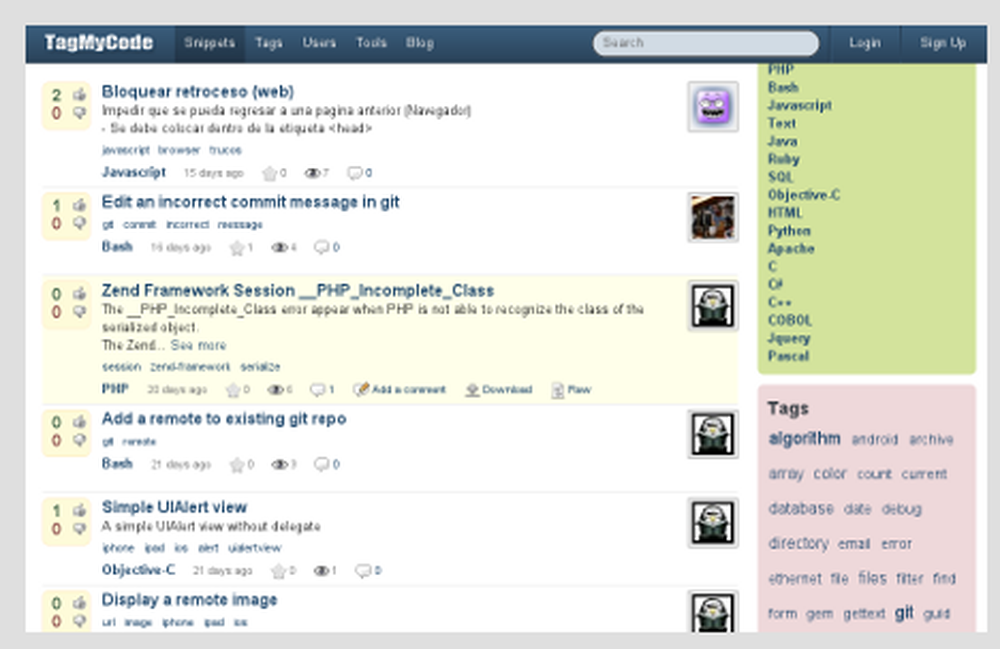Open the Tools menu item
The image size is (1000, 649).
coord(371,43)
